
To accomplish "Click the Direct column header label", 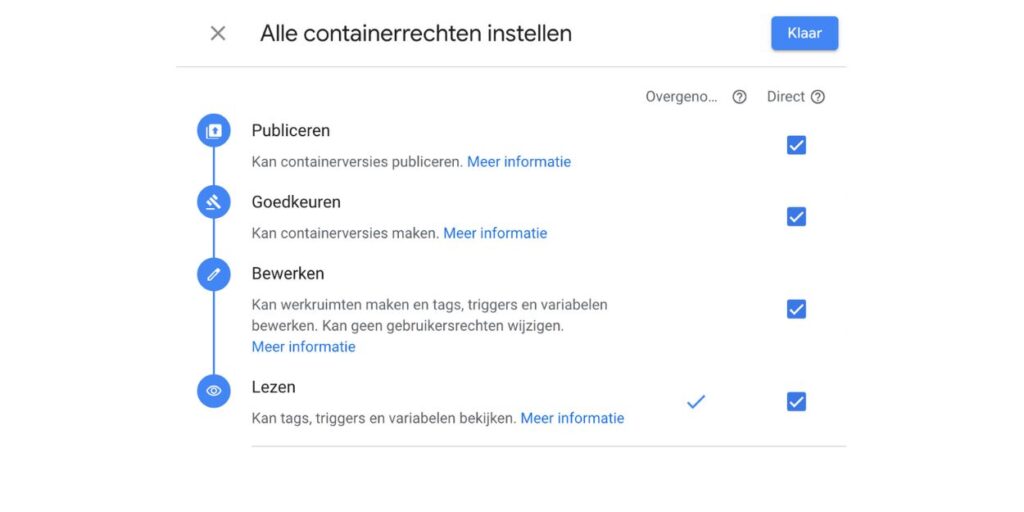I will pos(785,97).
